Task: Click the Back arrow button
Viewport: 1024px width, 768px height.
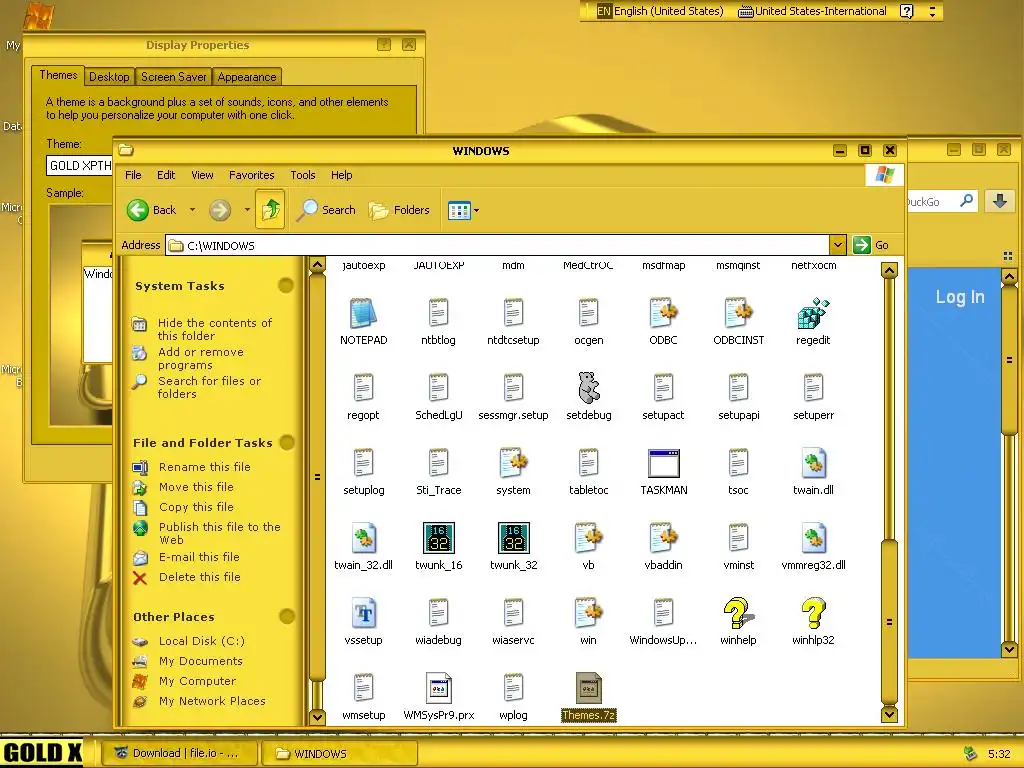Action: click(x=152, y=210)
